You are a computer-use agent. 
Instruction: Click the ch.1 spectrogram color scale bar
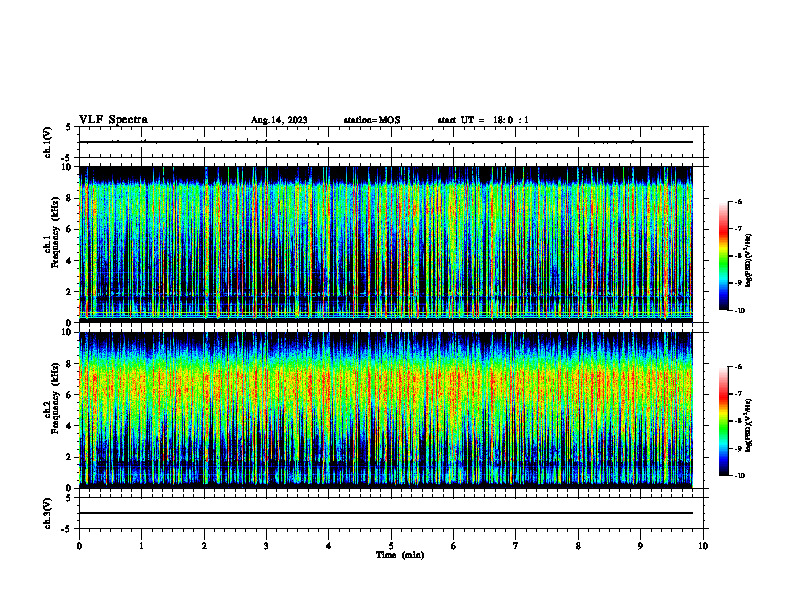(x=723, y=256)
